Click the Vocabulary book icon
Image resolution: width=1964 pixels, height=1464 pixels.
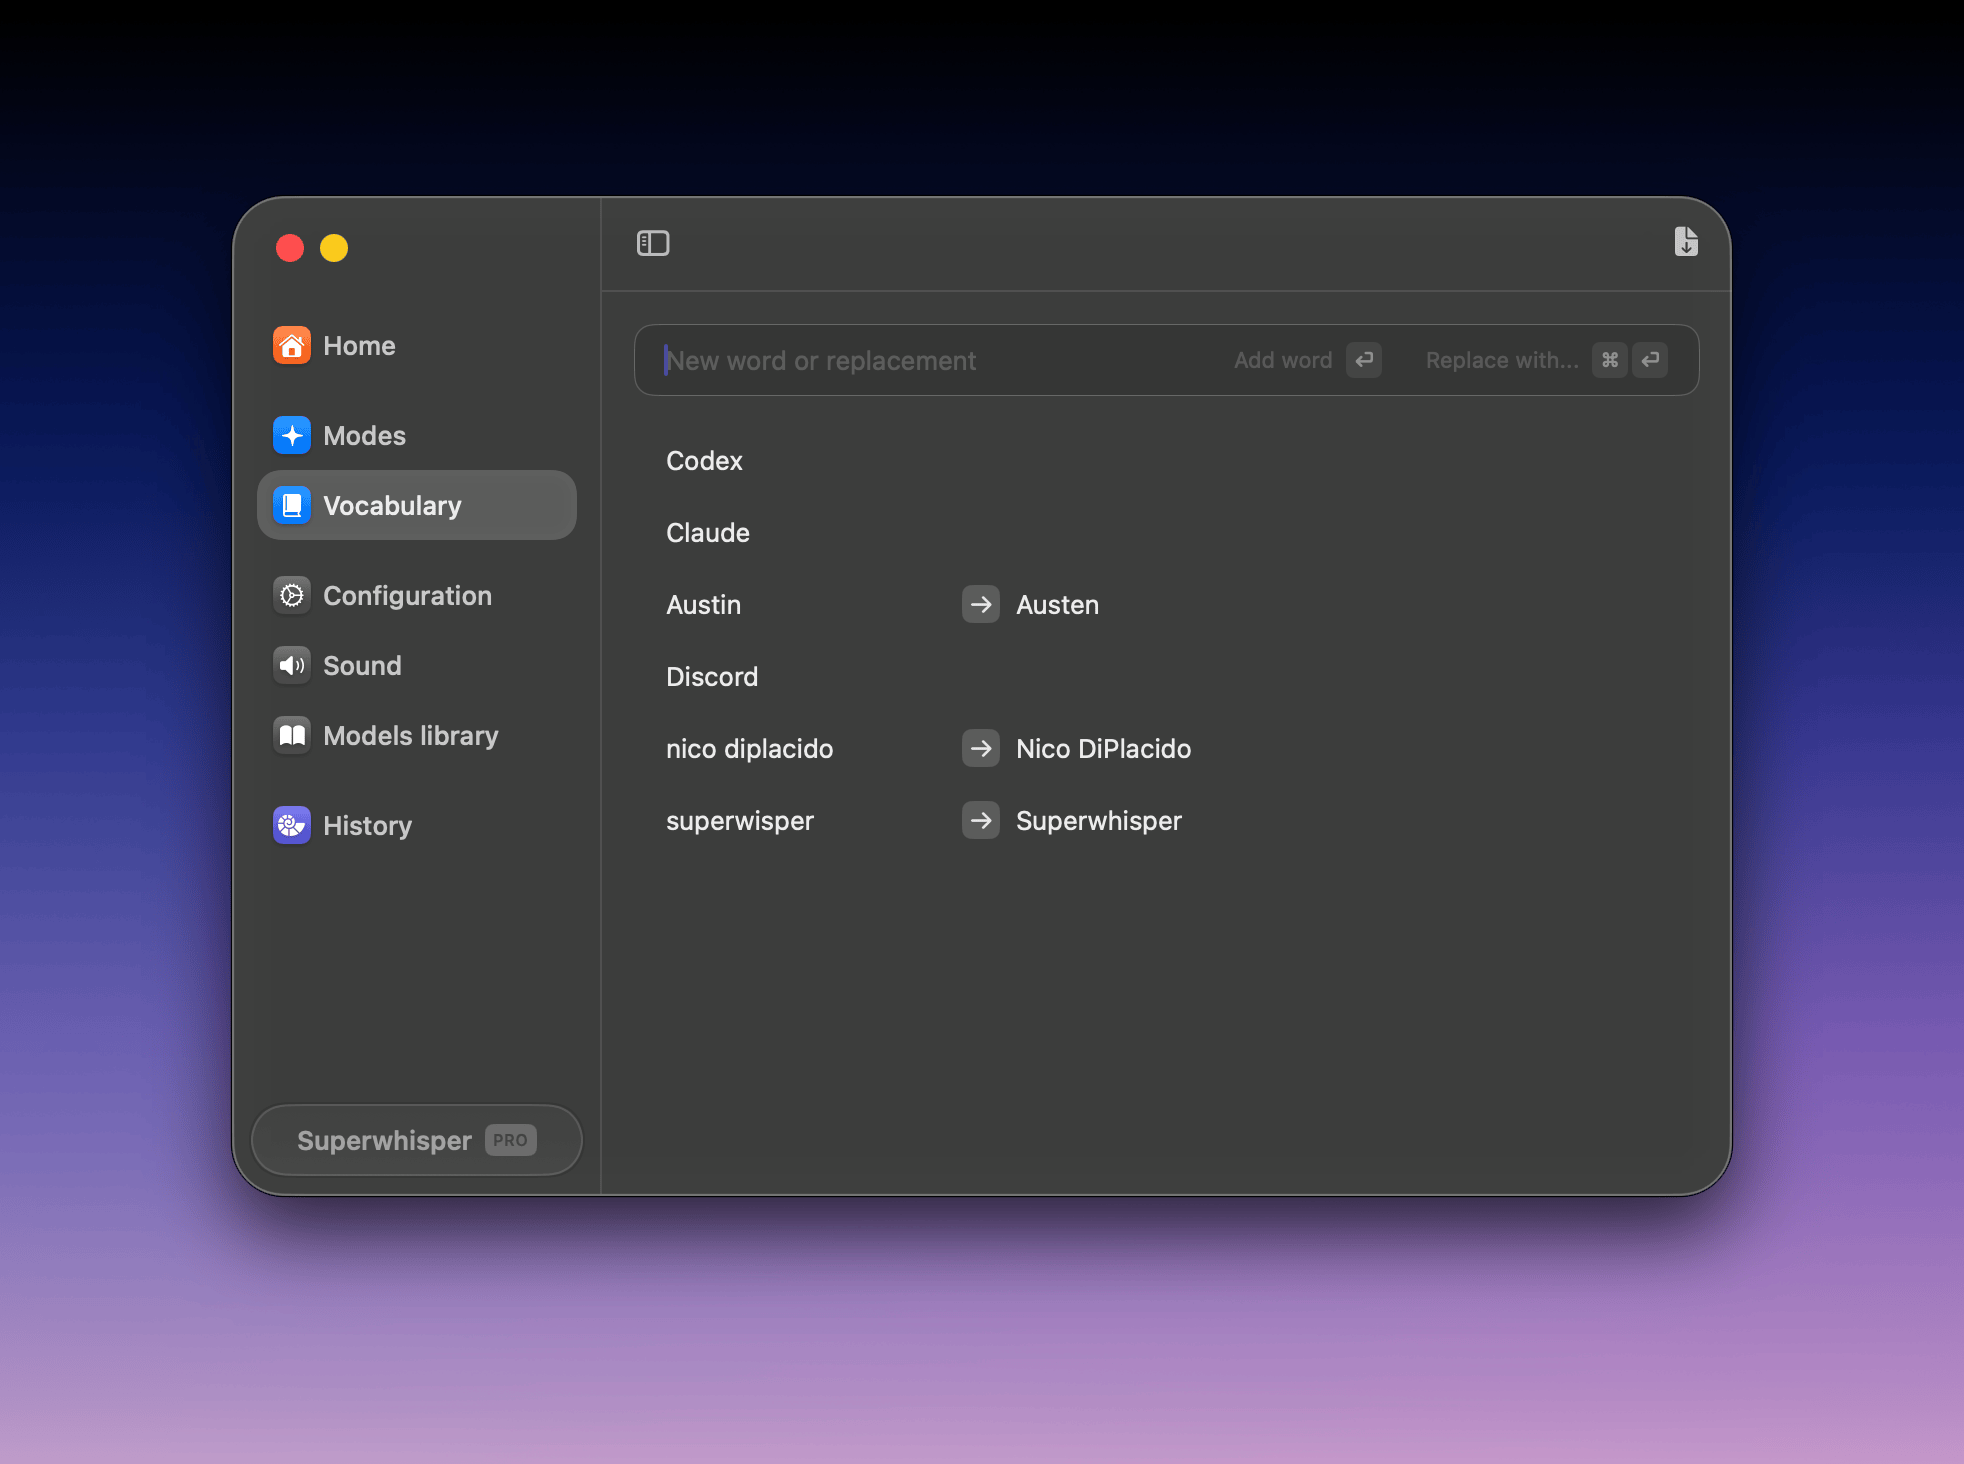point(292,506)
